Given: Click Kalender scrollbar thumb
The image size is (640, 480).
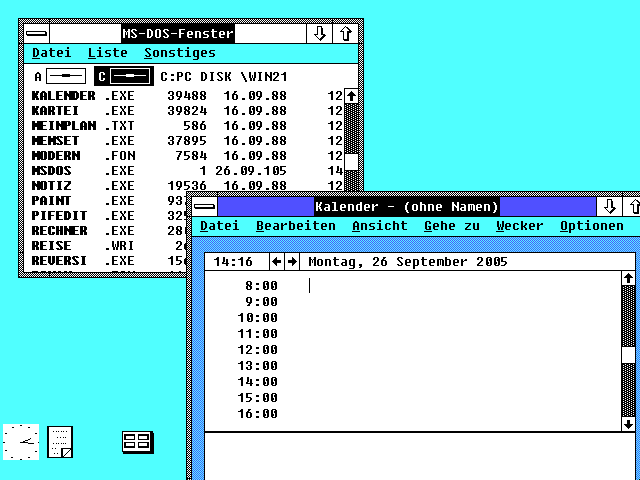Looking at the screenshot, I should coord(629,355).
